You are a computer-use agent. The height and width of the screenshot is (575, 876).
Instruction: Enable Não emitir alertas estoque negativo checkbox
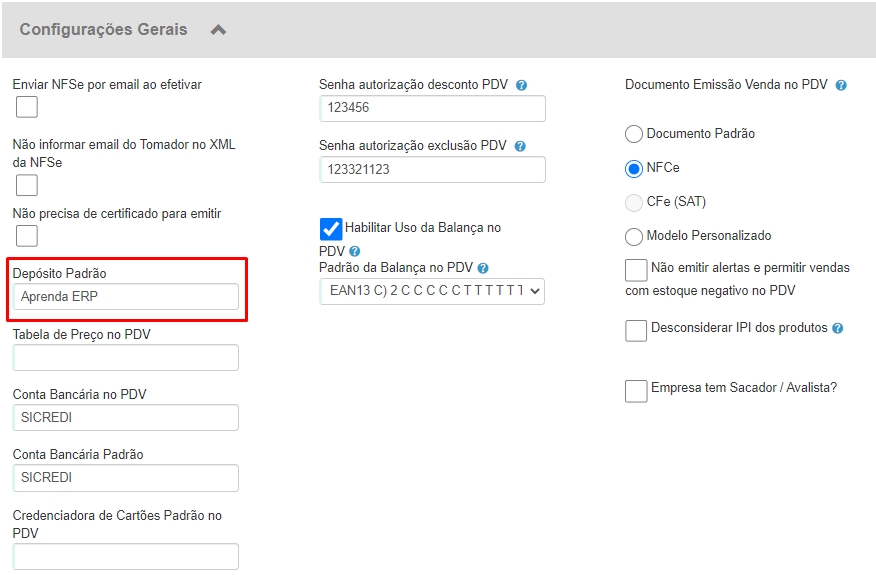[x=636, y=270]
